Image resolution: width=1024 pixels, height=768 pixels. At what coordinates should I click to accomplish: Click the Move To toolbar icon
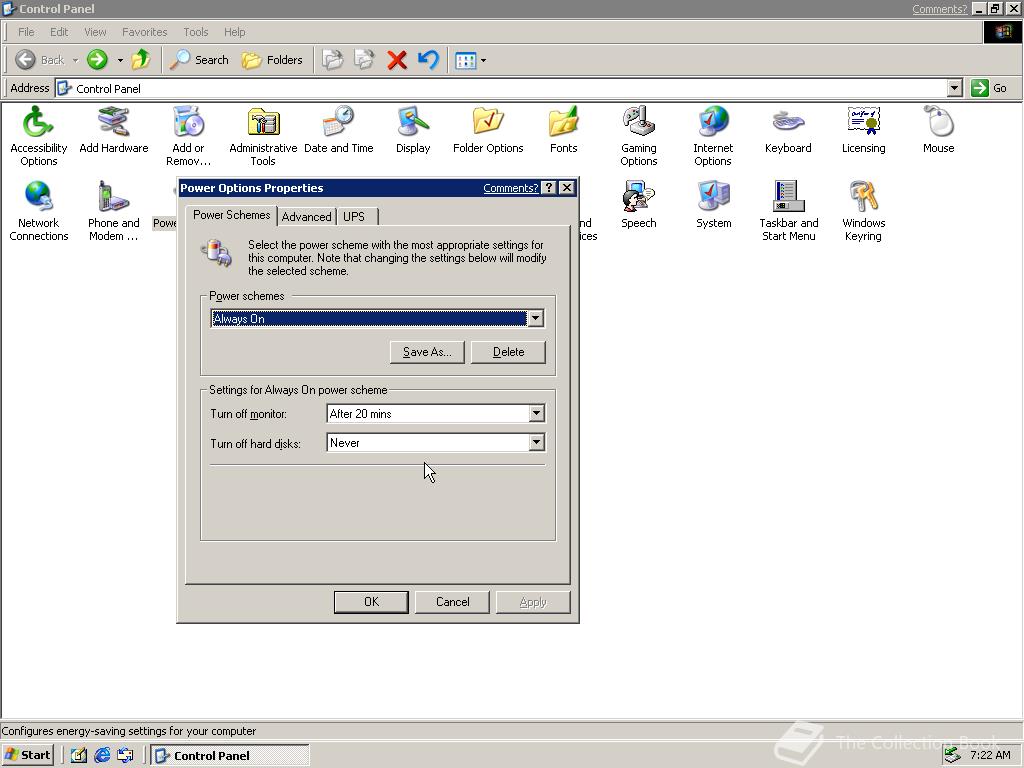(x=332, y=60)
